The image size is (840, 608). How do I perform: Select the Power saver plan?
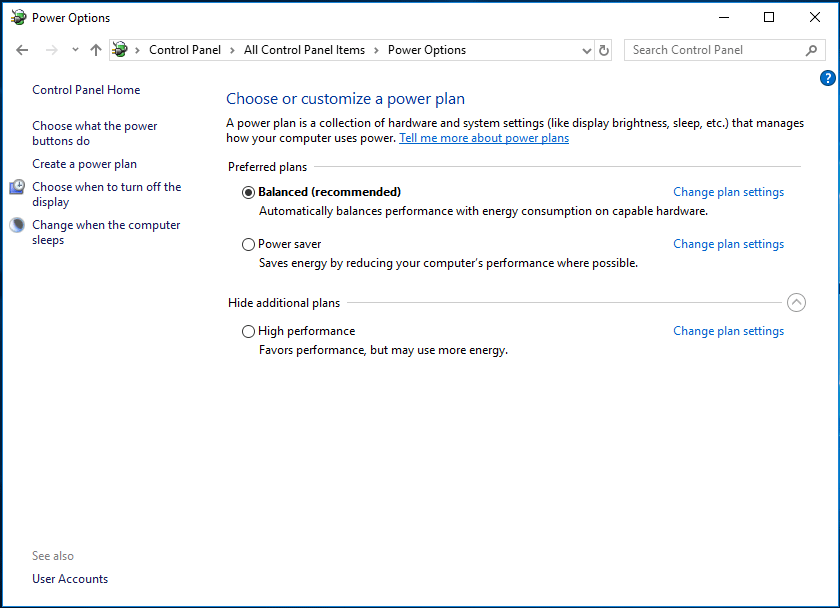point(247,243)
